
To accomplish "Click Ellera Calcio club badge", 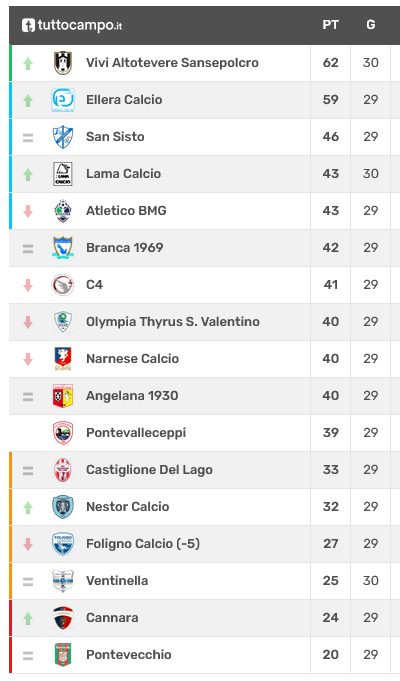I will [x=63, y=99].
